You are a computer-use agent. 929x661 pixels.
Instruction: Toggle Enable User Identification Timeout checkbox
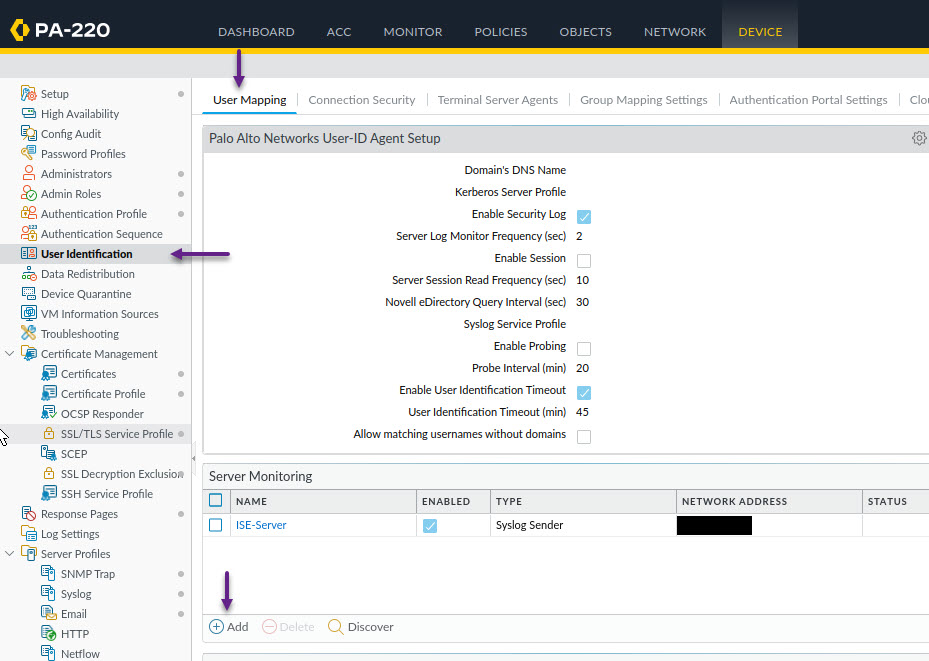click(x=584, y=392)
